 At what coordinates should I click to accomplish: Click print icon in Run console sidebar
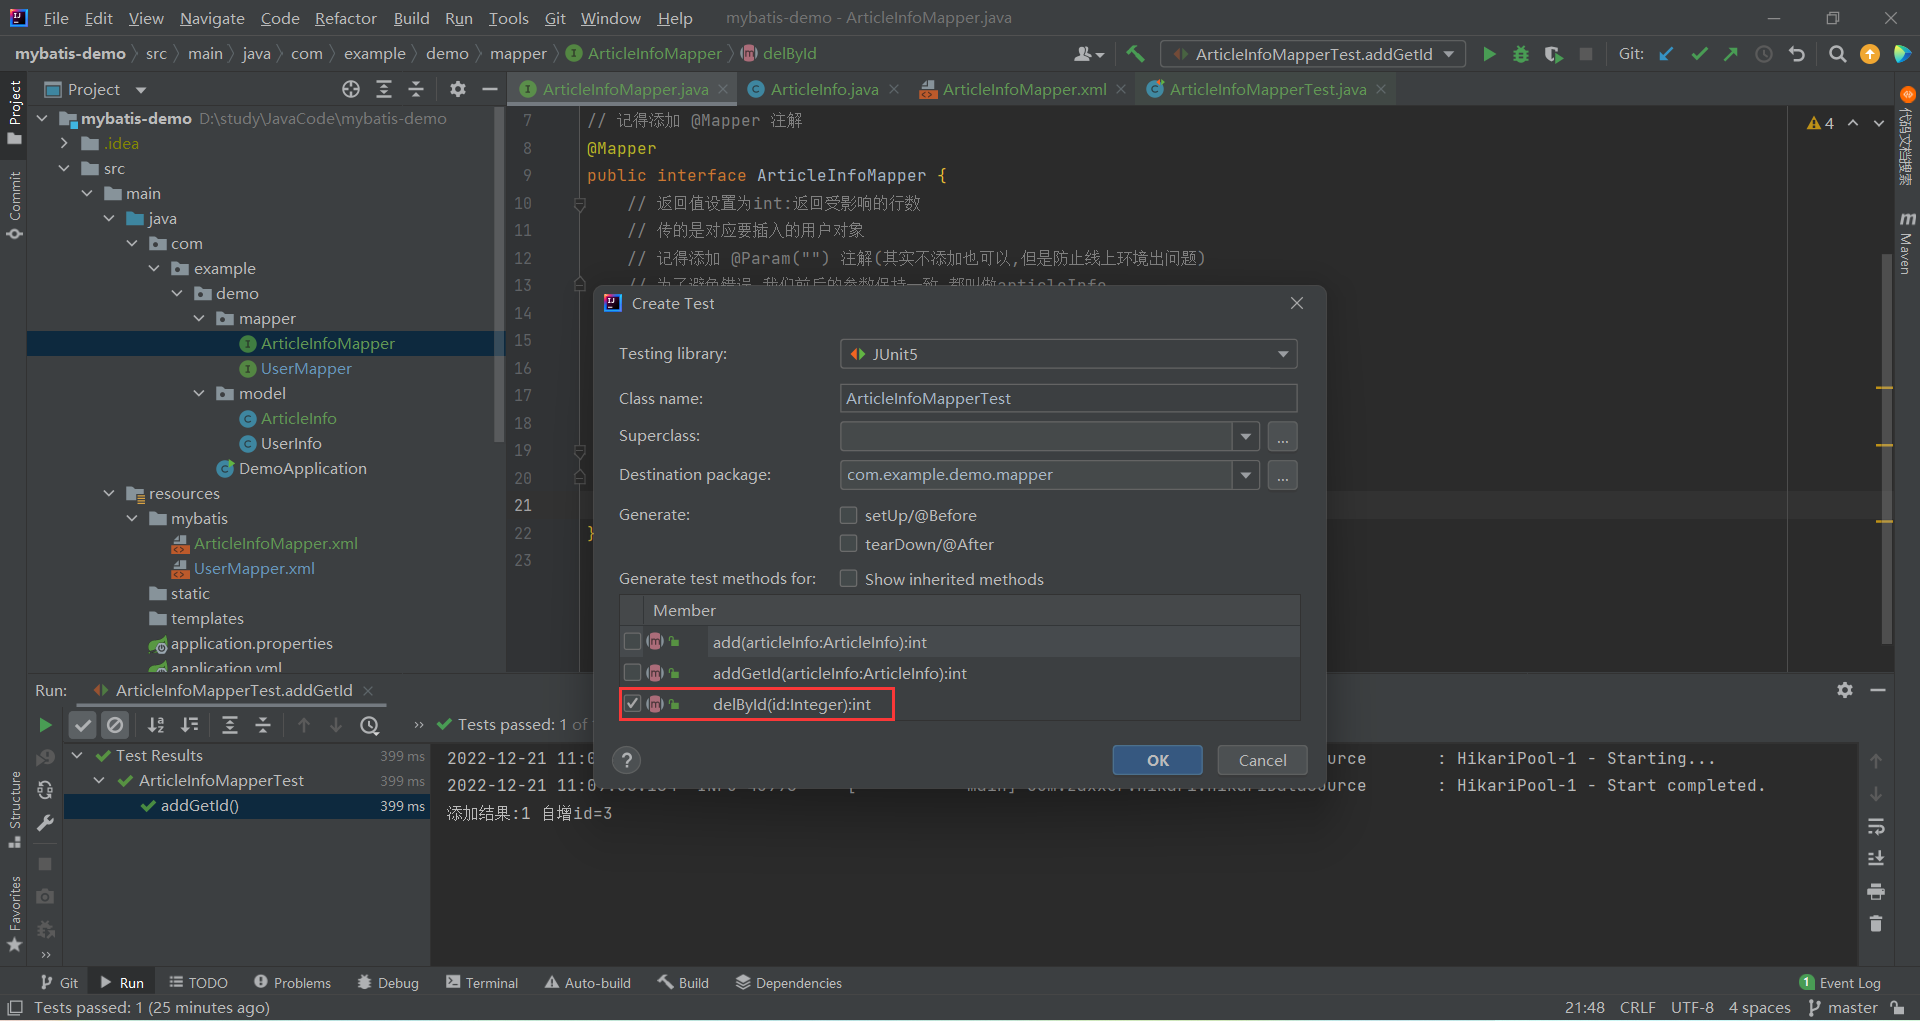(x=1876, y=891)
